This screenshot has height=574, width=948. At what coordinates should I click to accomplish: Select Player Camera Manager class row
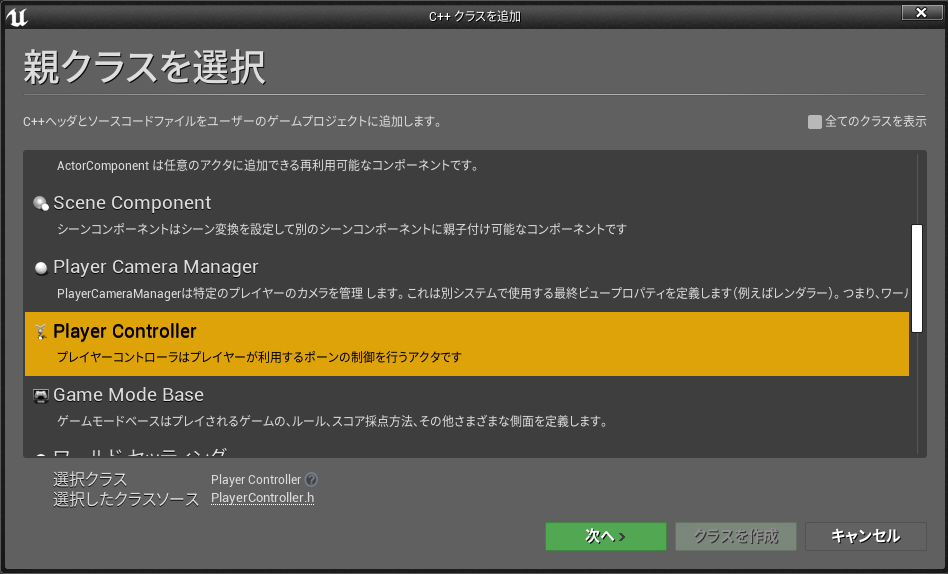tap(466, 280)
